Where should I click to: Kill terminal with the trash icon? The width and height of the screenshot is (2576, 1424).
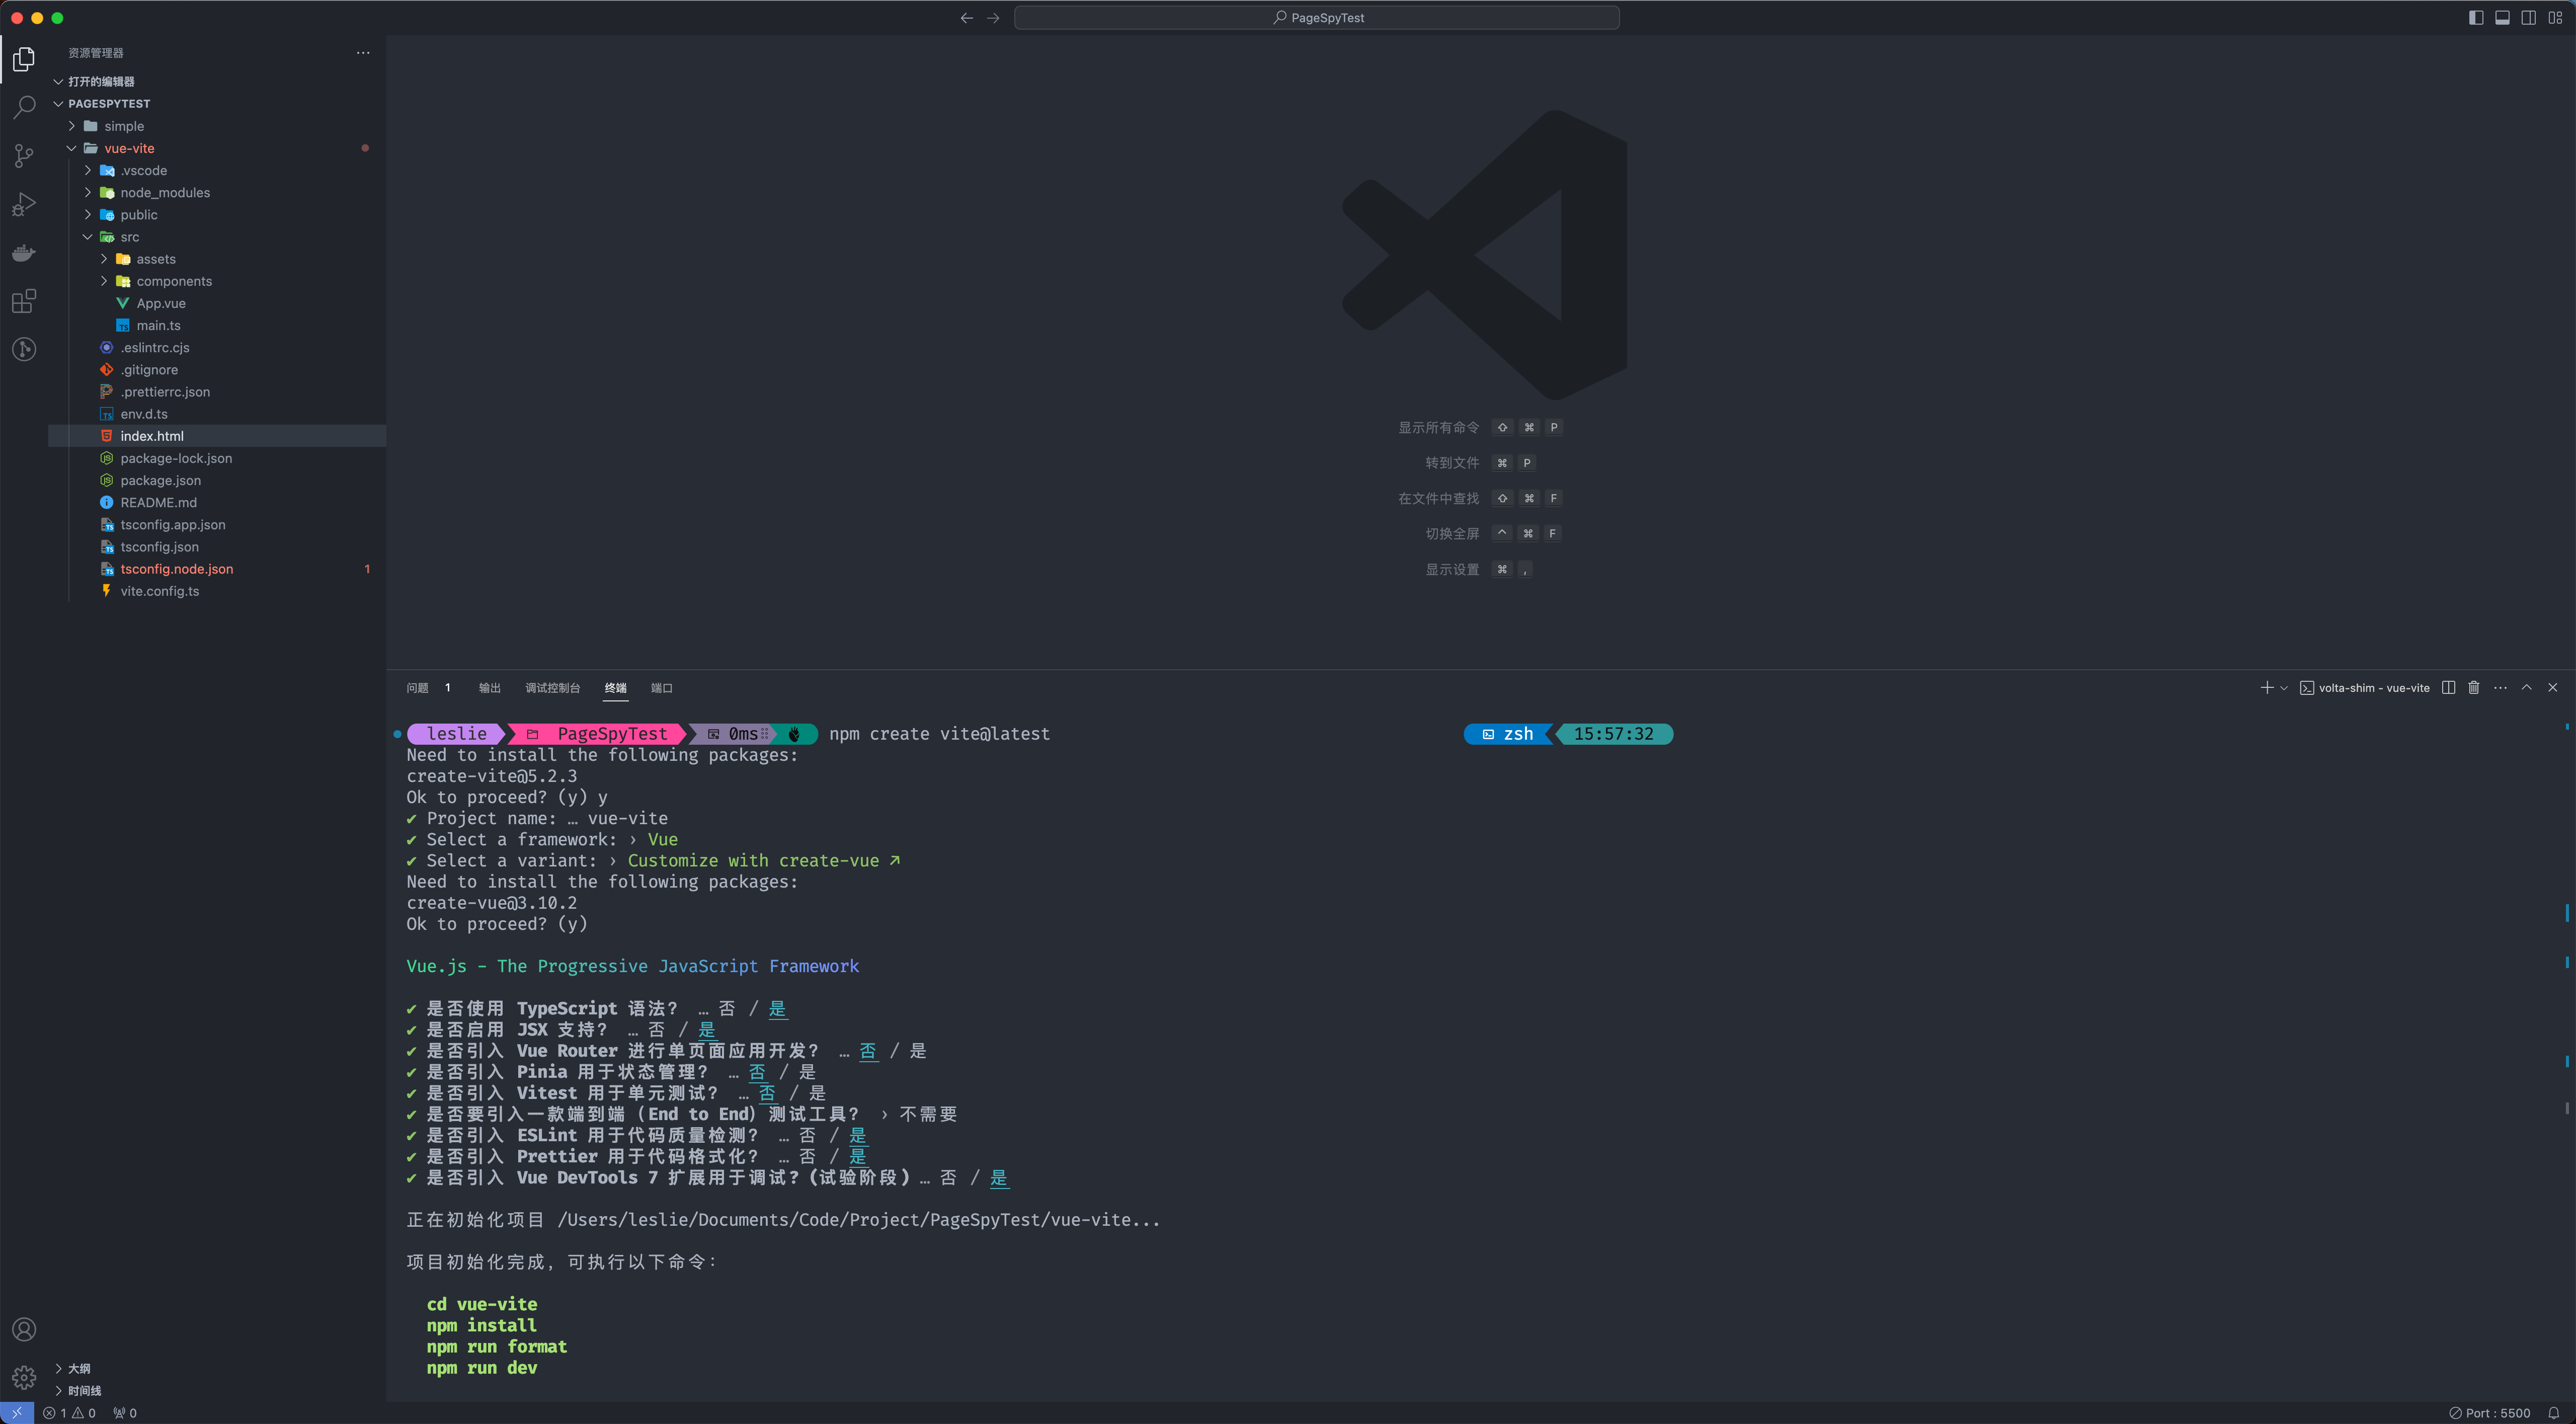click(2474, 687)
